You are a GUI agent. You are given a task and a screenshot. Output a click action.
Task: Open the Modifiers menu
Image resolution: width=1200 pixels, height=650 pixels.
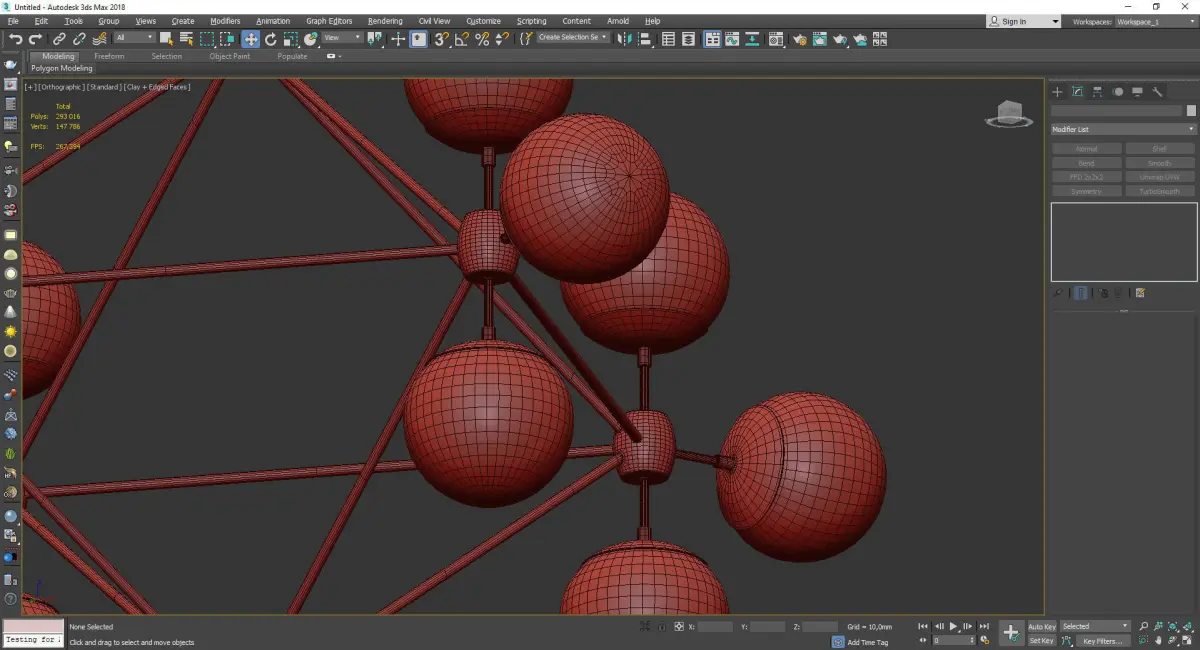[225, 21]
